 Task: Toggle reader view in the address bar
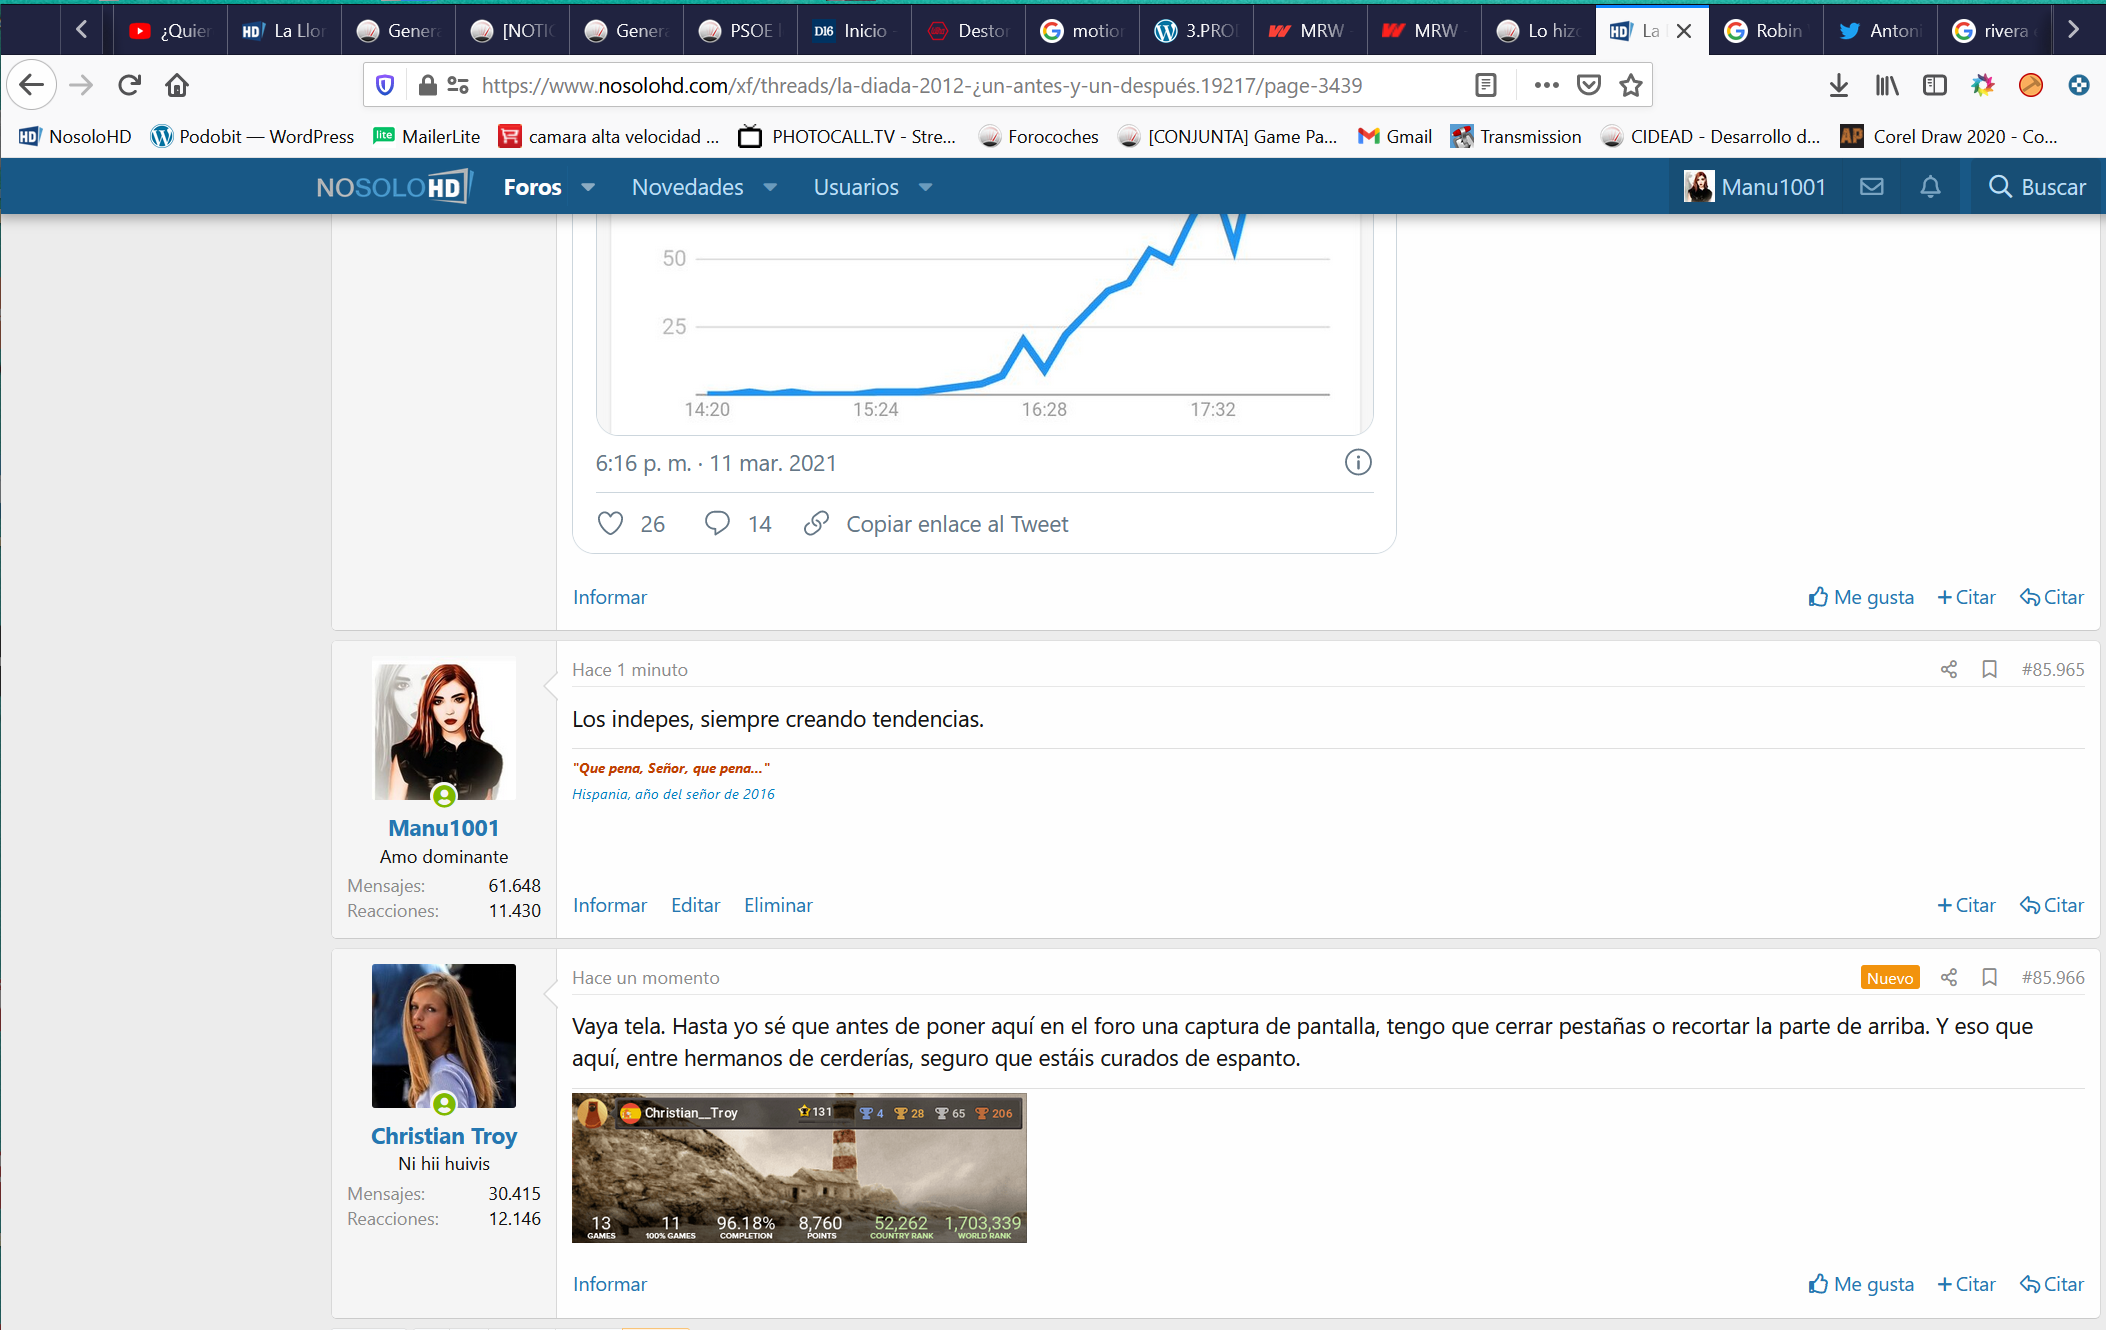pos(1486,85)
